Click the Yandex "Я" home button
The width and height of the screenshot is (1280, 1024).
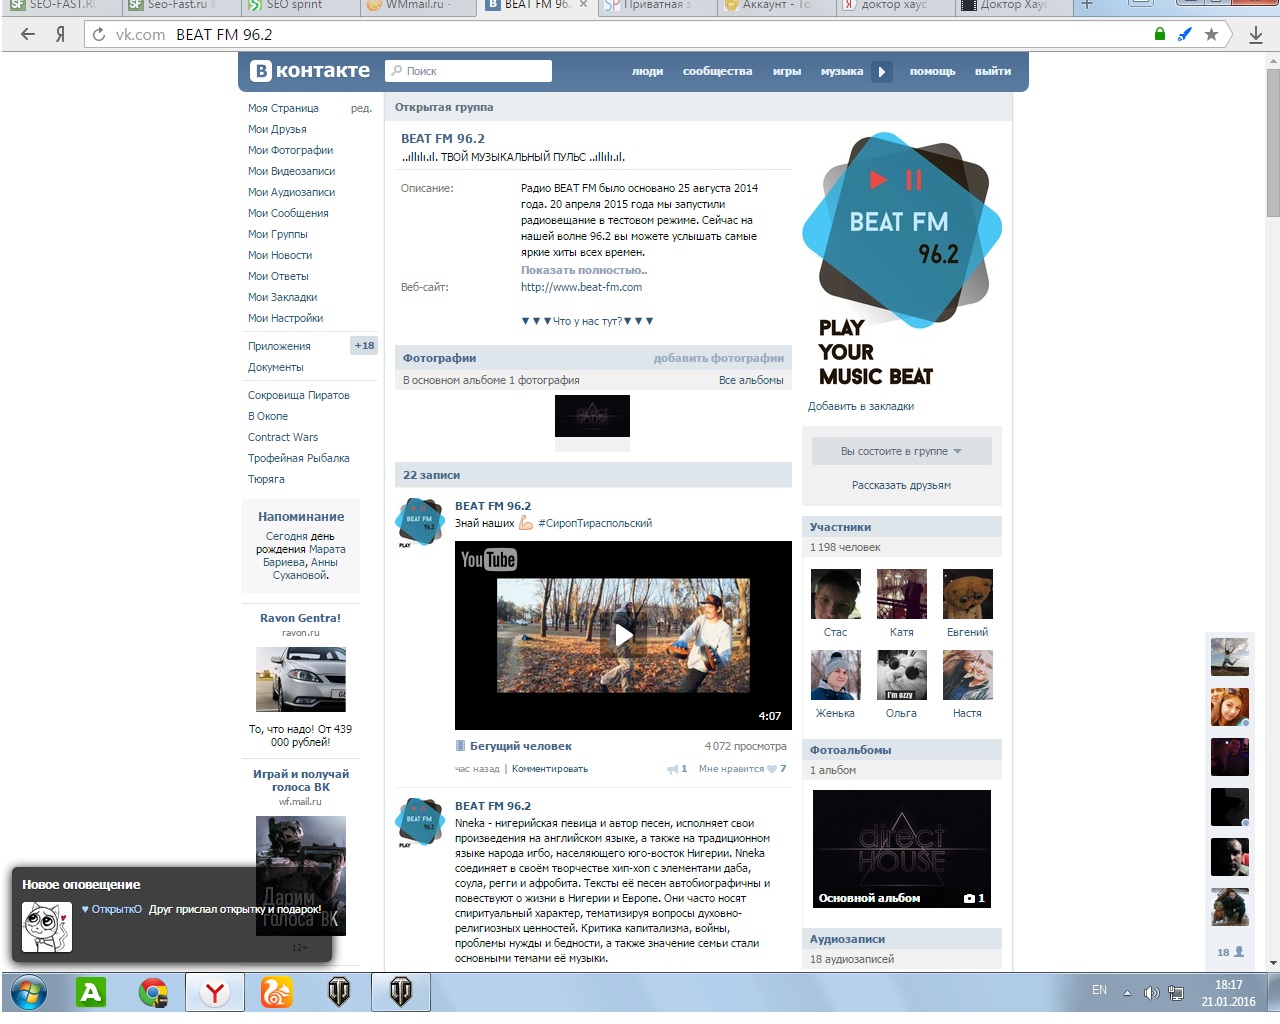60,34
